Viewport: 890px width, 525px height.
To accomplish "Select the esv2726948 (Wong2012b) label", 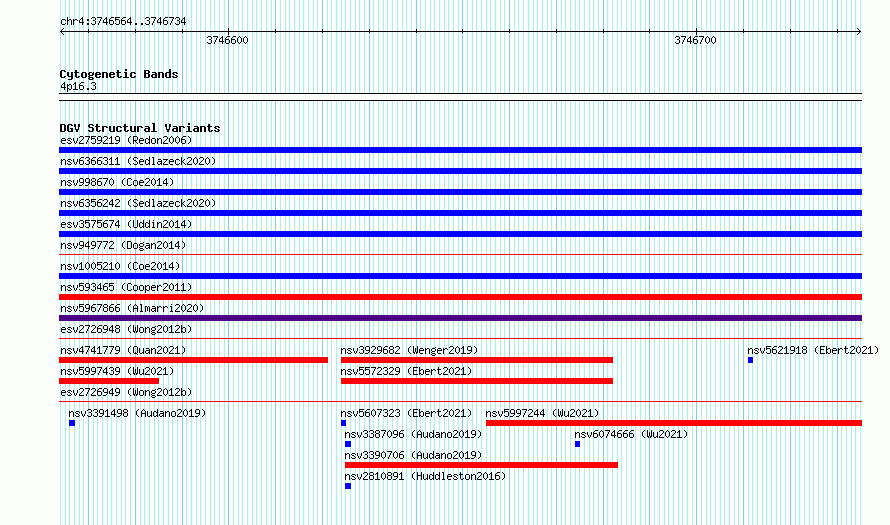I will [126, 329].
